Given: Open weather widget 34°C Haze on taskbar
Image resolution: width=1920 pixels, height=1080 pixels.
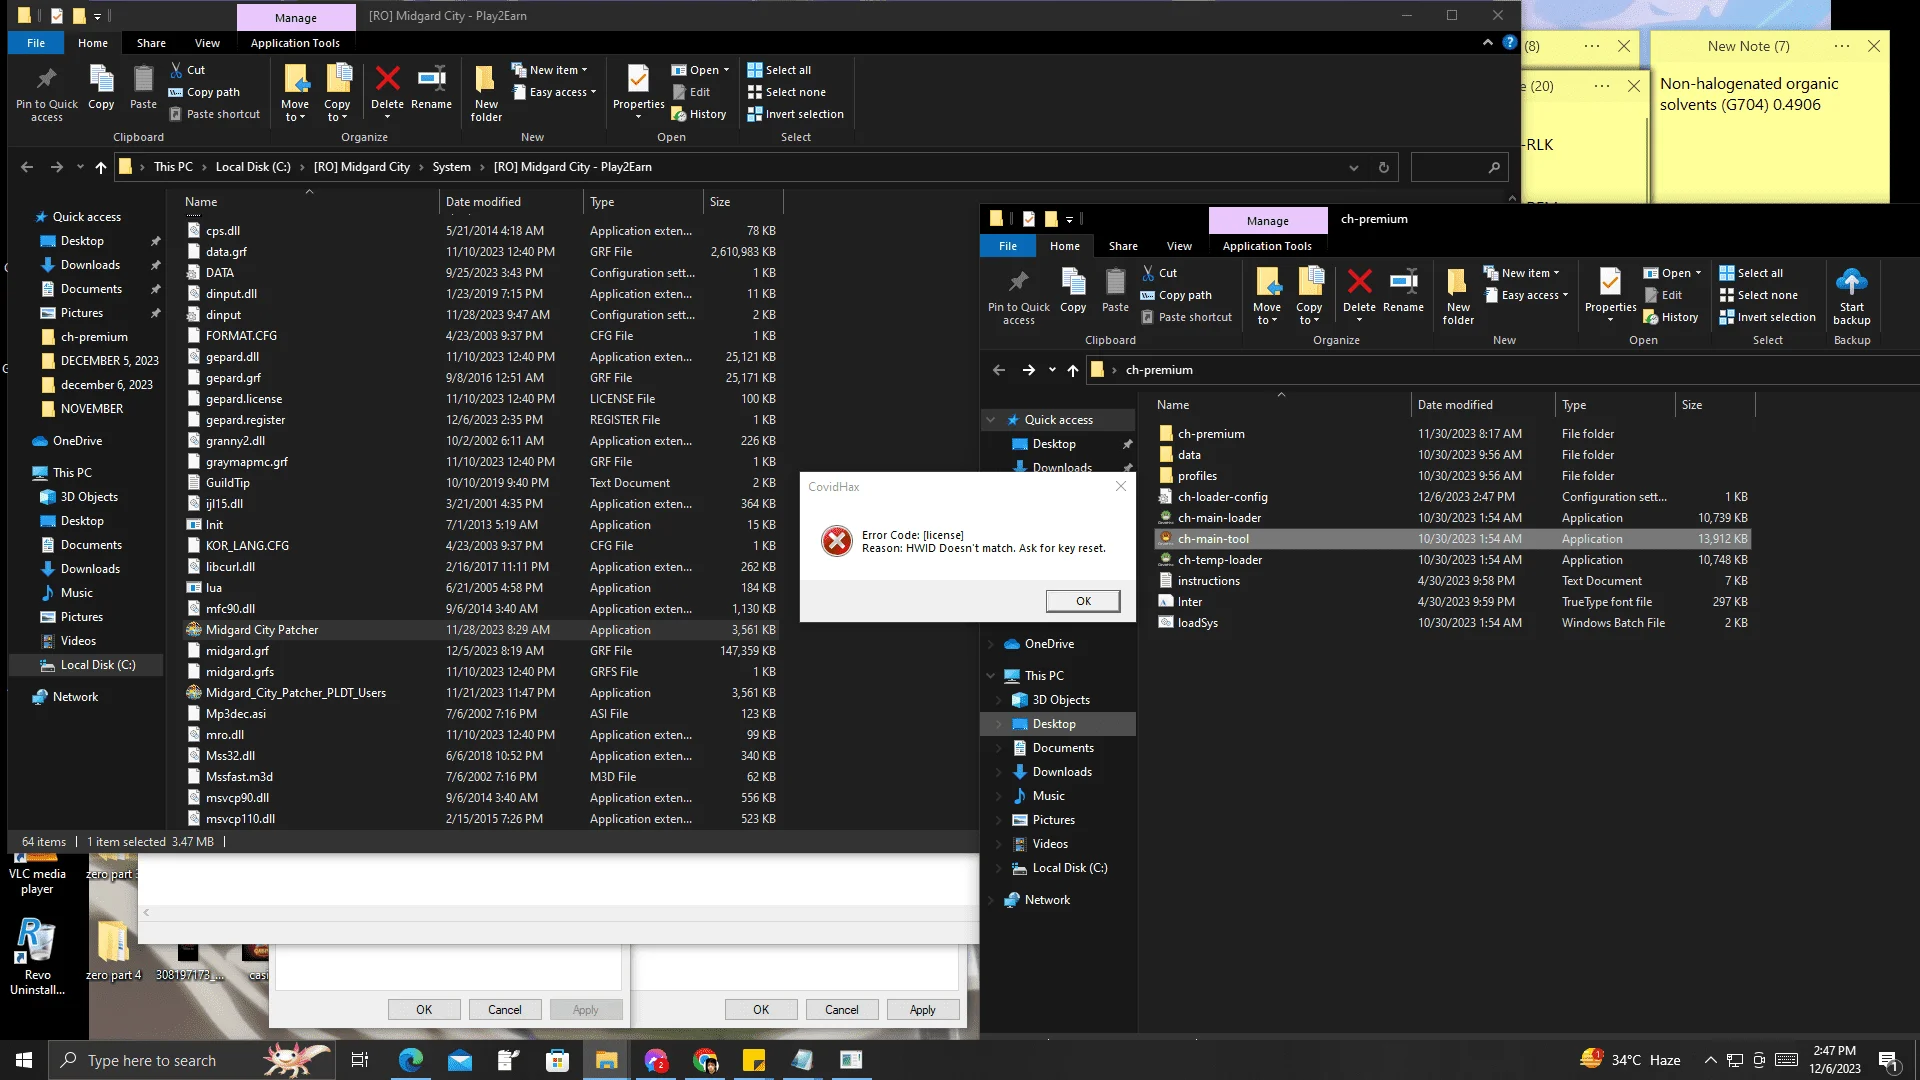Looking at the screenshot, I should (1630, 1060).
